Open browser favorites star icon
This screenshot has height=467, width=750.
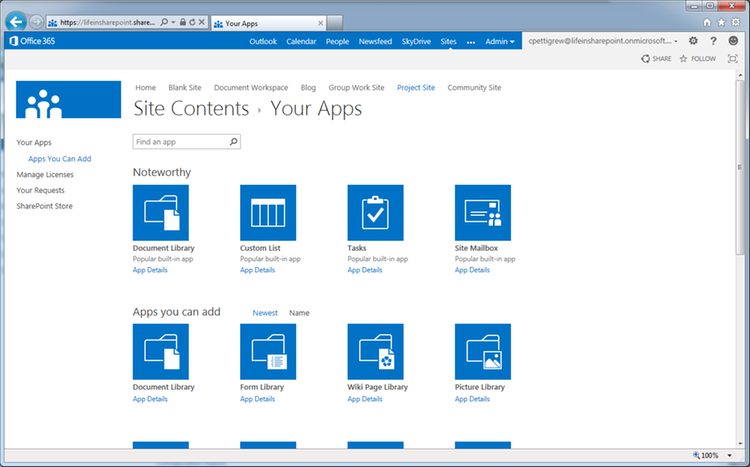[721, 22]
